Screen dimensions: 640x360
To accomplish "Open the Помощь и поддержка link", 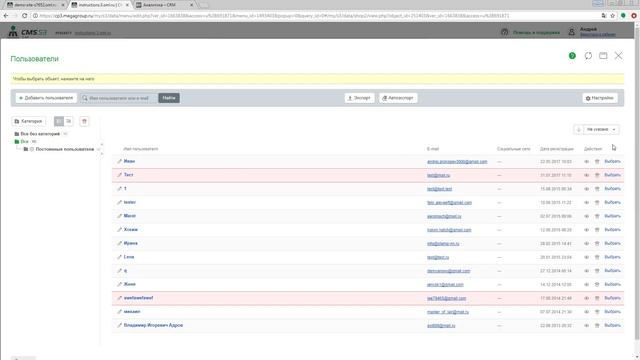I will pyautogui.click(x=536, y=32).
